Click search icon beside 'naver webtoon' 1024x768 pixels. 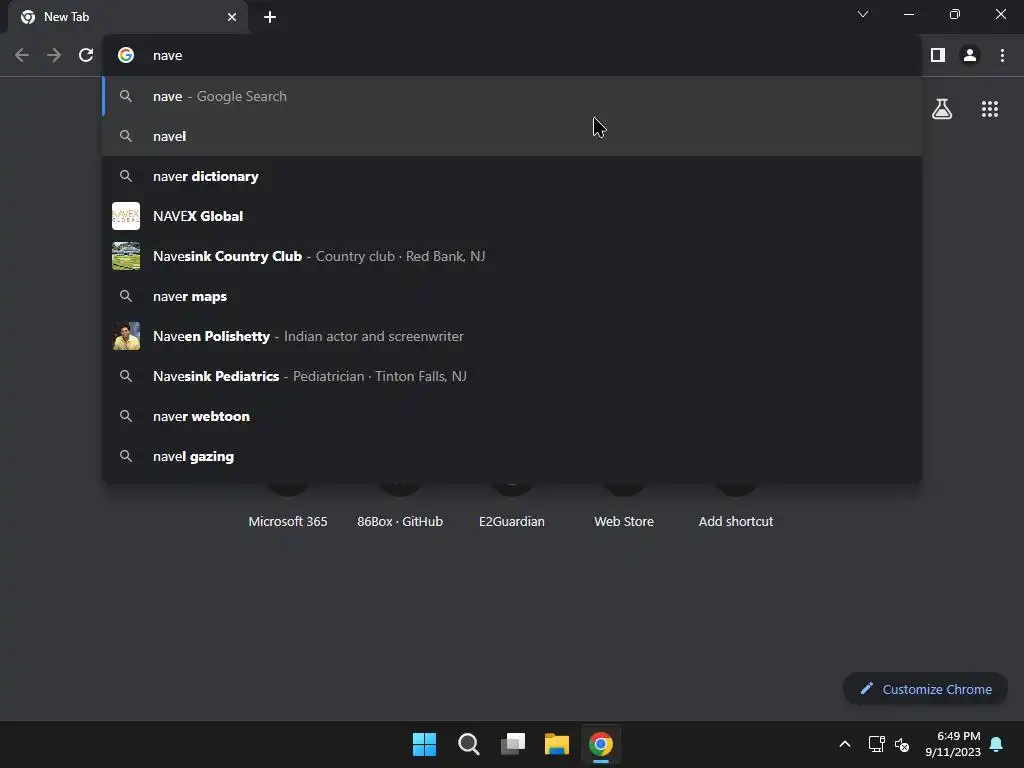126,416
